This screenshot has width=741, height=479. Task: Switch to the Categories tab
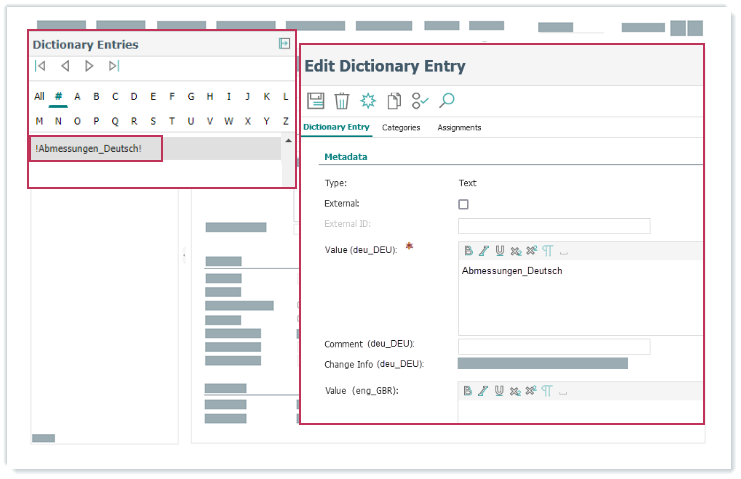pos(401,128)
